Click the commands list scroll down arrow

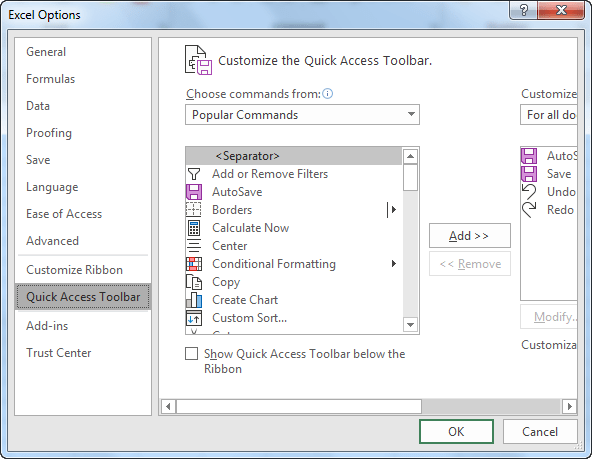click(410, 324)
